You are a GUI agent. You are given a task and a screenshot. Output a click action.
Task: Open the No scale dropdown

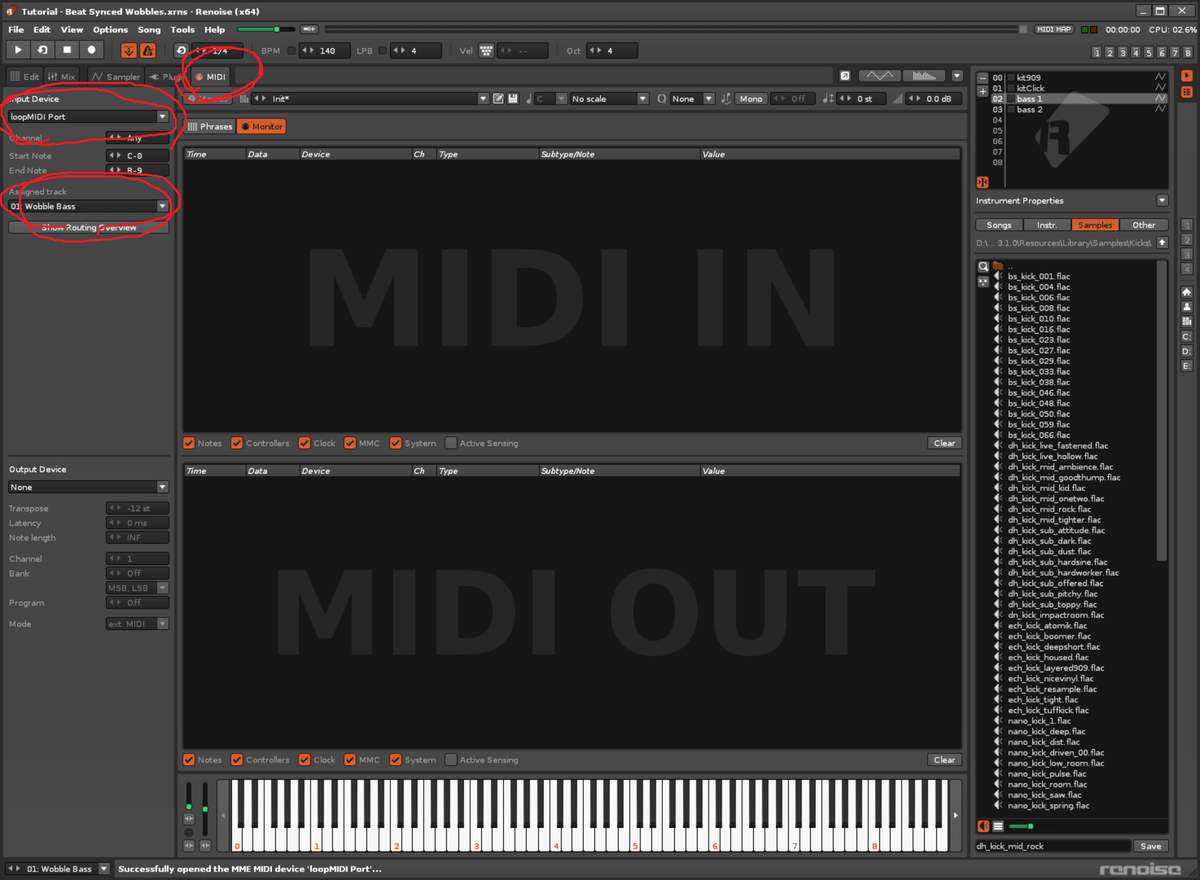point(609,99)
